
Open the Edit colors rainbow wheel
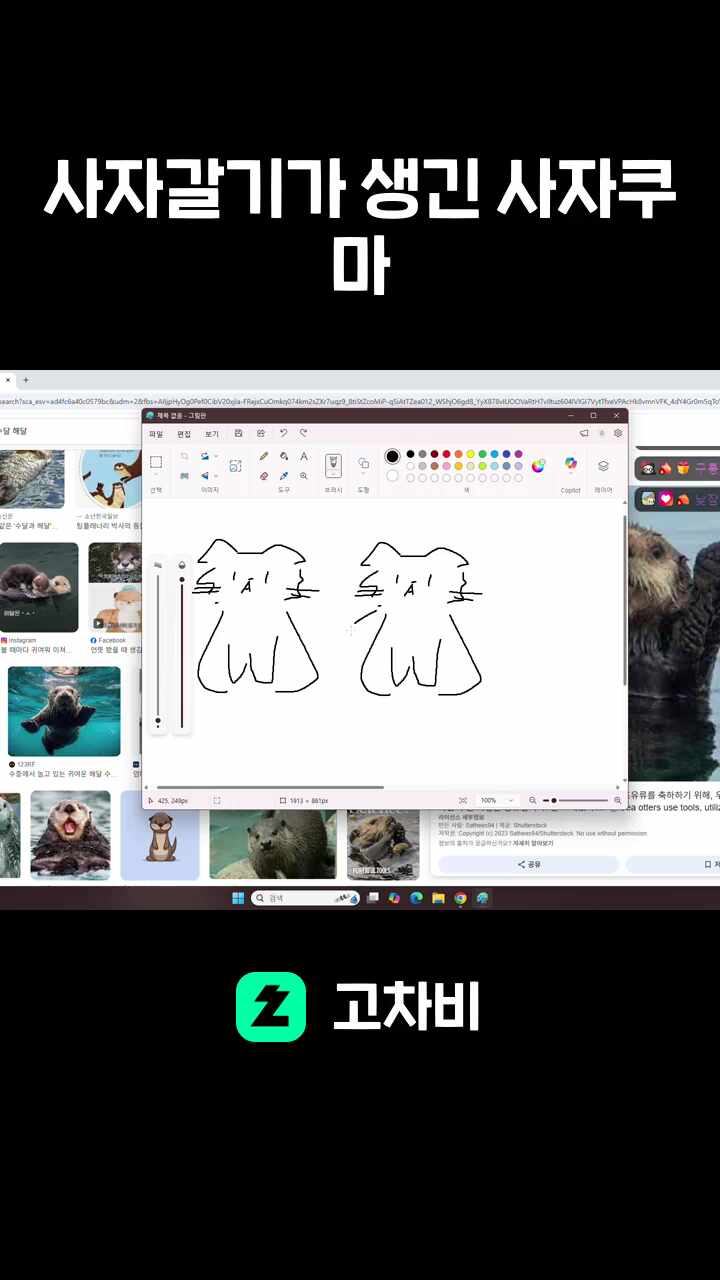coord(539,465)
